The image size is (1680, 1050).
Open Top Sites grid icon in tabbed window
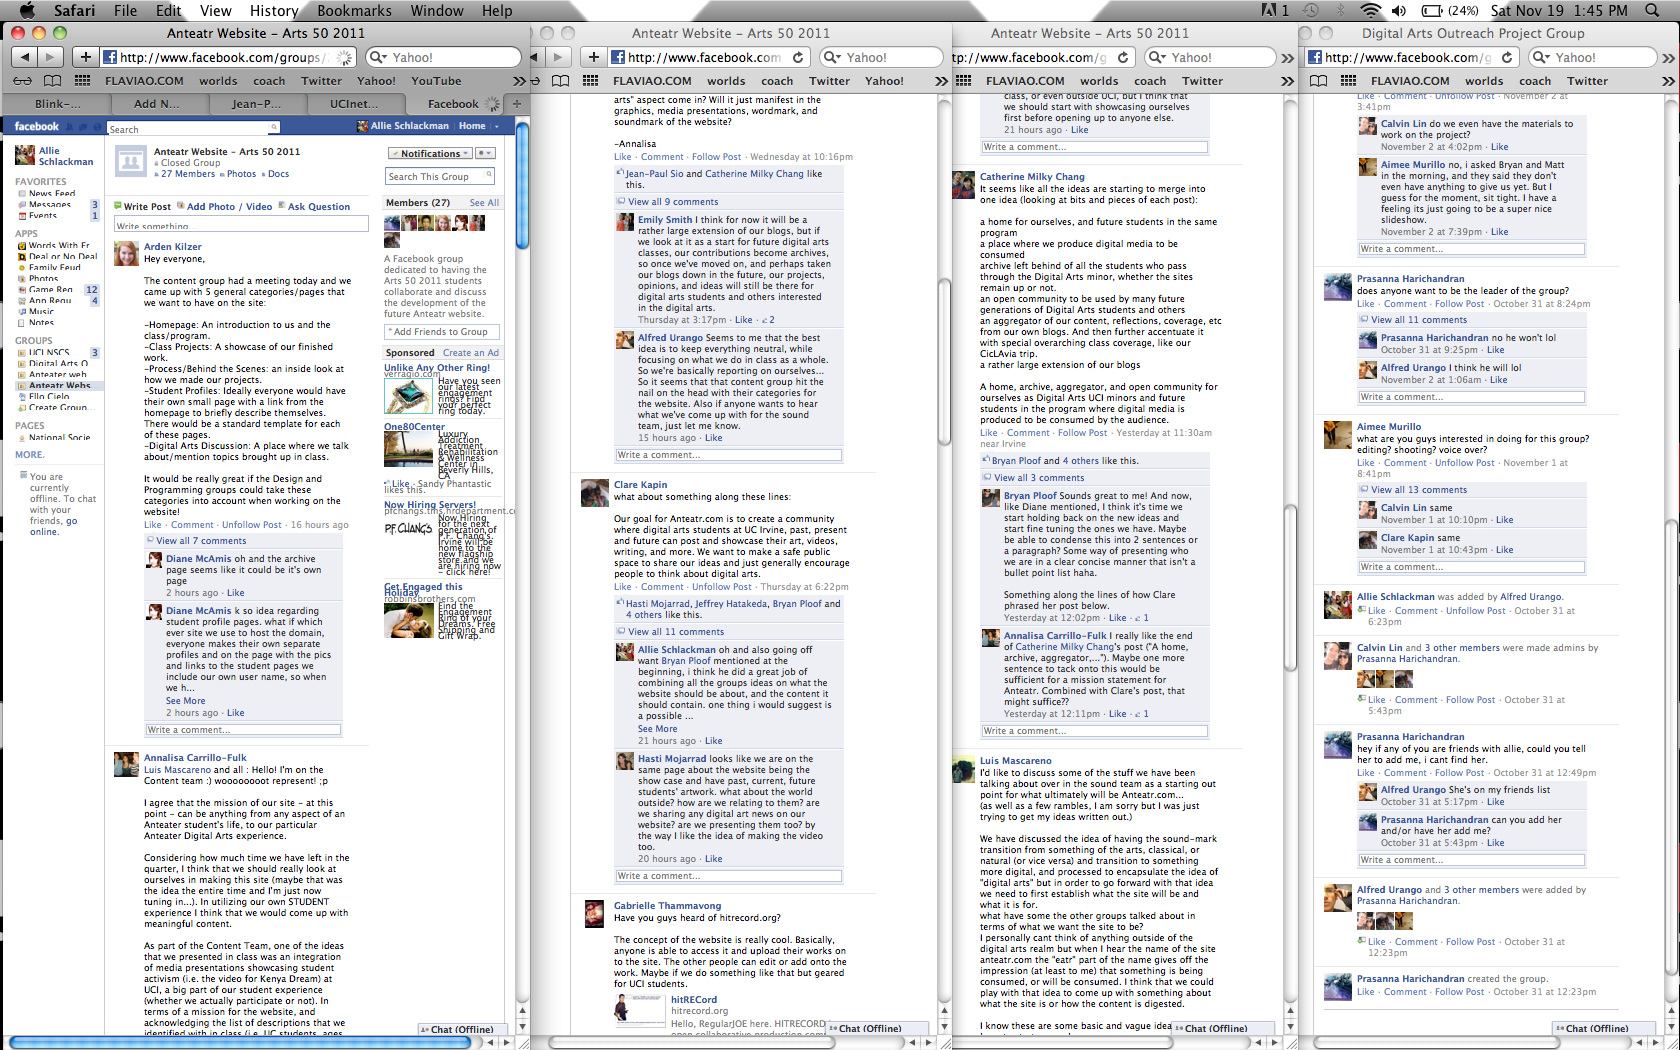pyautogui.click(x=83, y=81)
